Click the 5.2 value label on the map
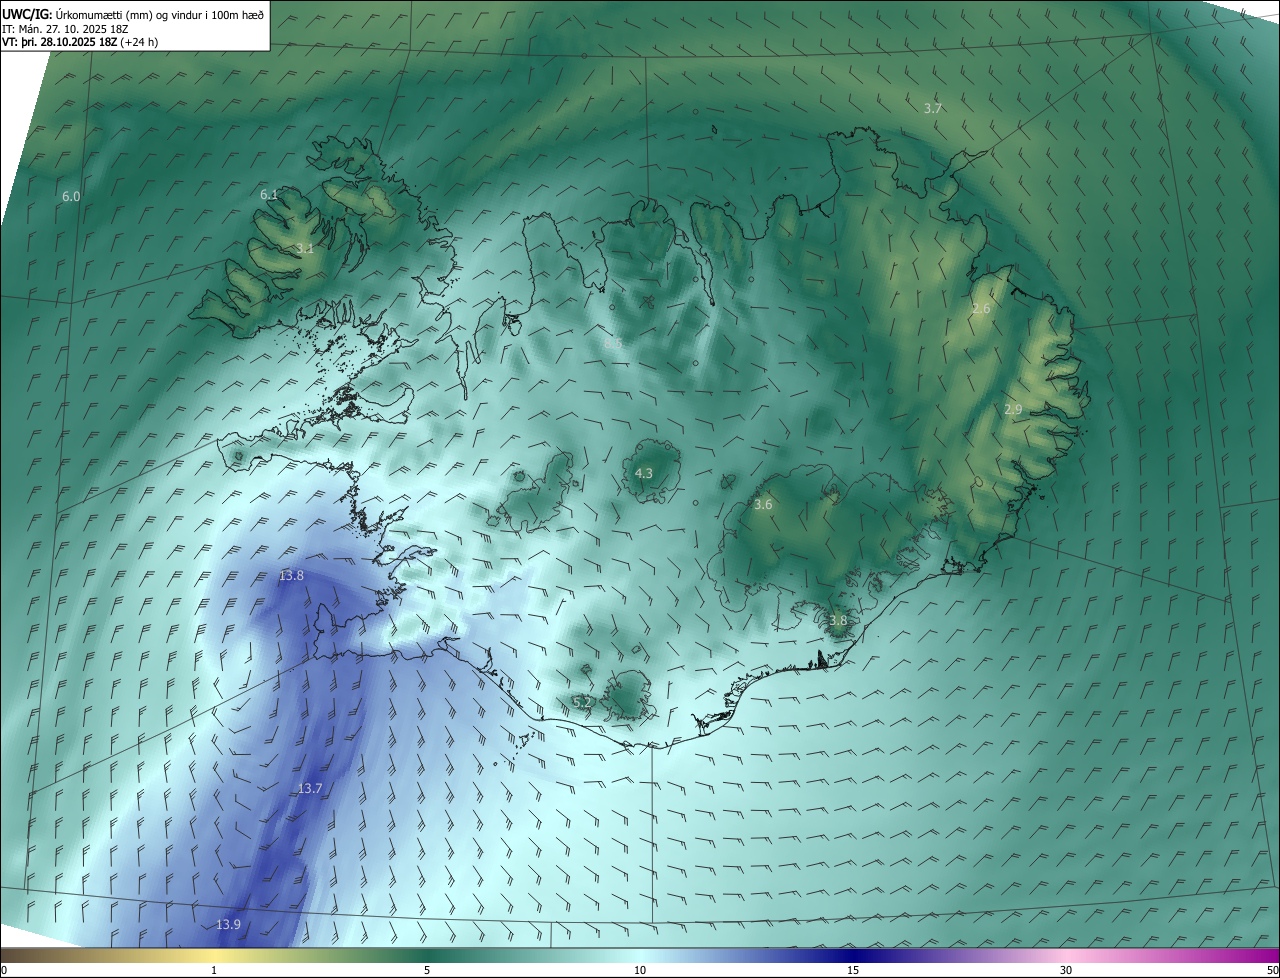Viewport: 1280px width, 978px height. tap(581, 703)
